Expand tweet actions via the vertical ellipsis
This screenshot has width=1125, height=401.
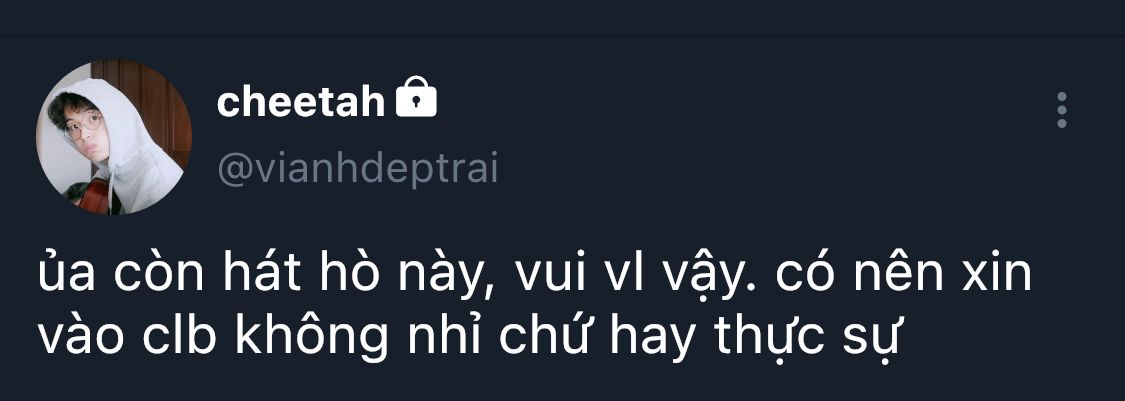point(1062,110)
